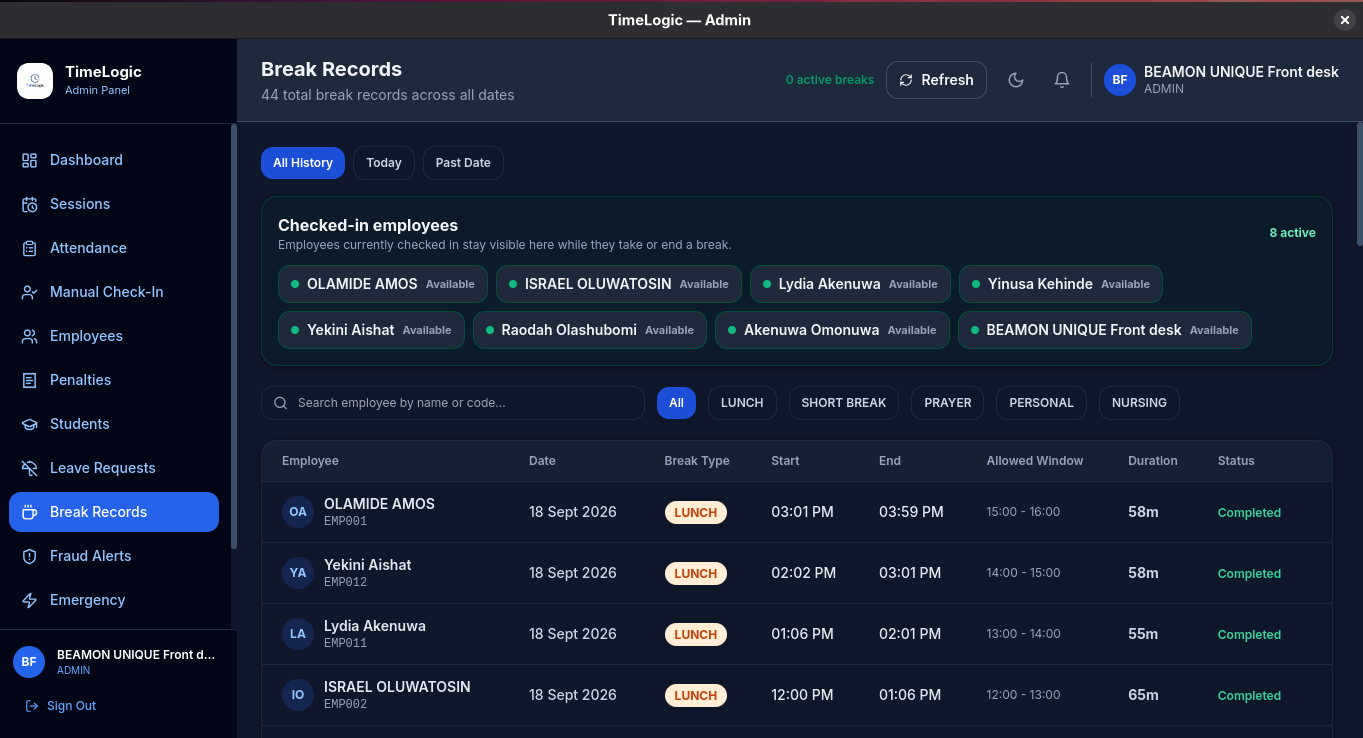Open Emergency section
The width and height of the screenshot is (1363, 738).
pos(114,600)
